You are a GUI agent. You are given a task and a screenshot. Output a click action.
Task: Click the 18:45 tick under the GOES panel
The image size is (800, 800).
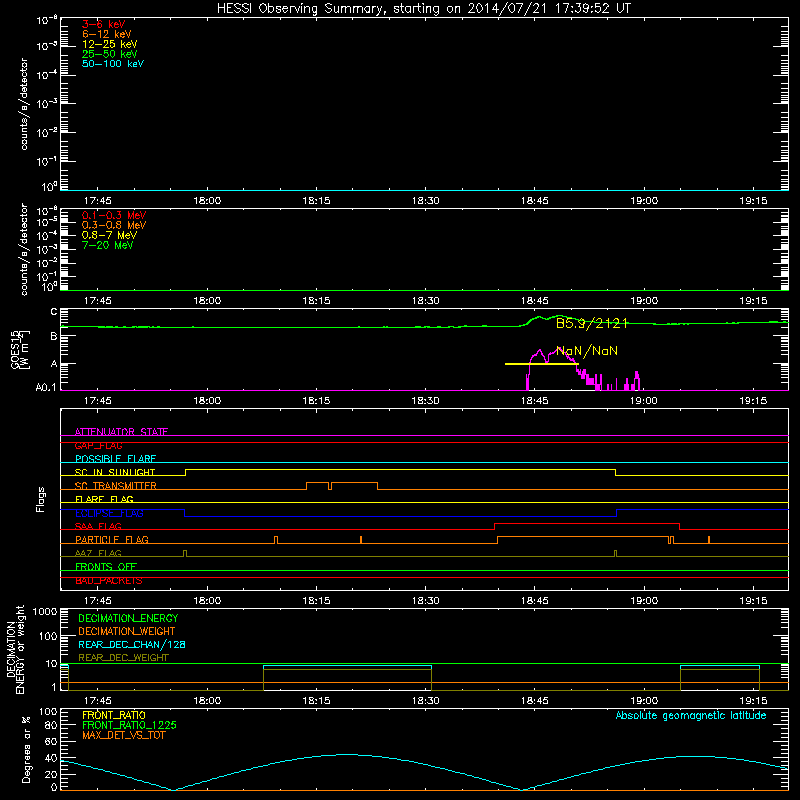(x=535, y=401)
